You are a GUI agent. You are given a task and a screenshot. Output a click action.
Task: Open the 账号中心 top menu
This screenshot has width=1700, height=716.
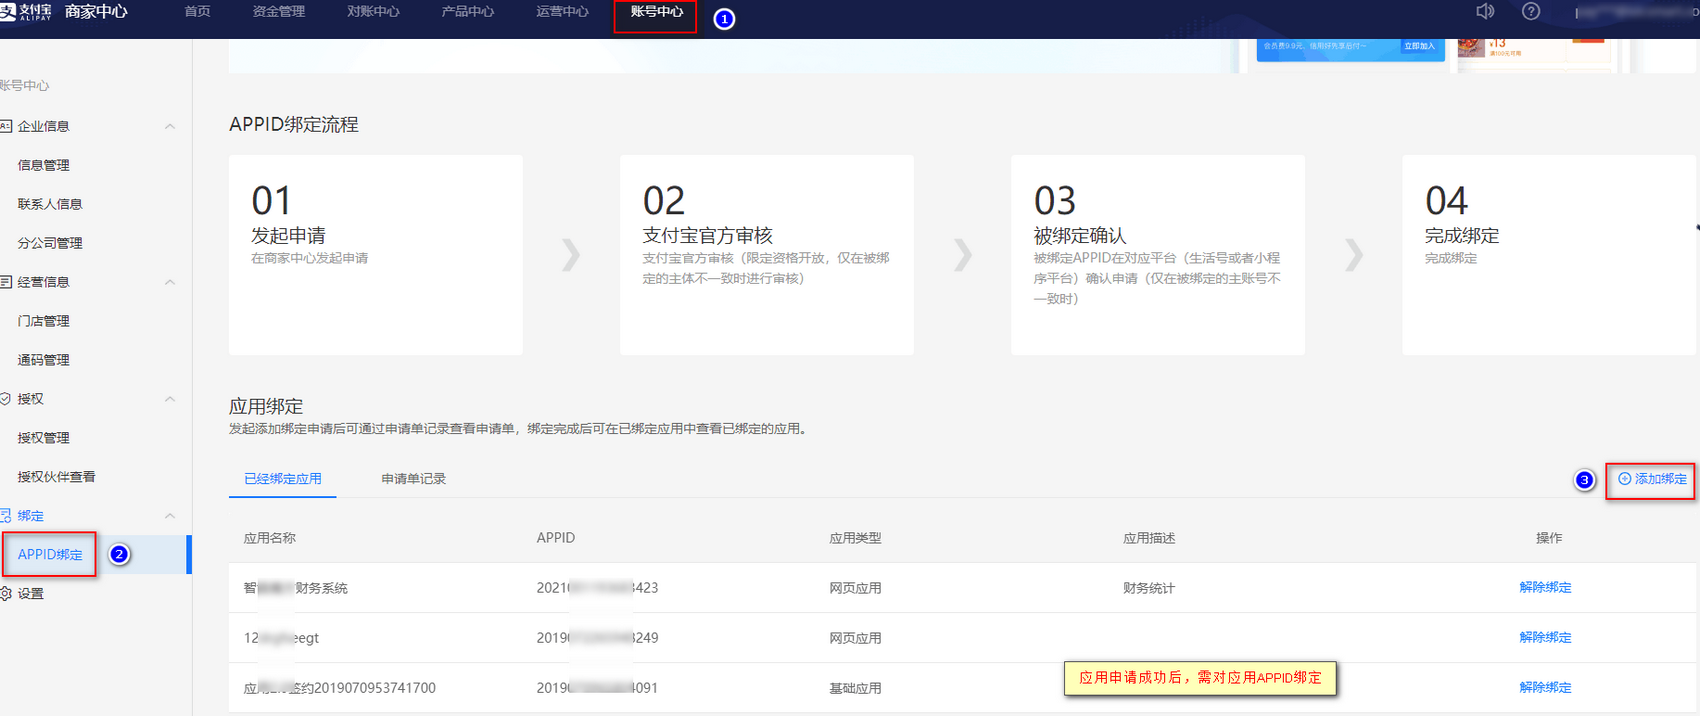(x=656, y=12)
